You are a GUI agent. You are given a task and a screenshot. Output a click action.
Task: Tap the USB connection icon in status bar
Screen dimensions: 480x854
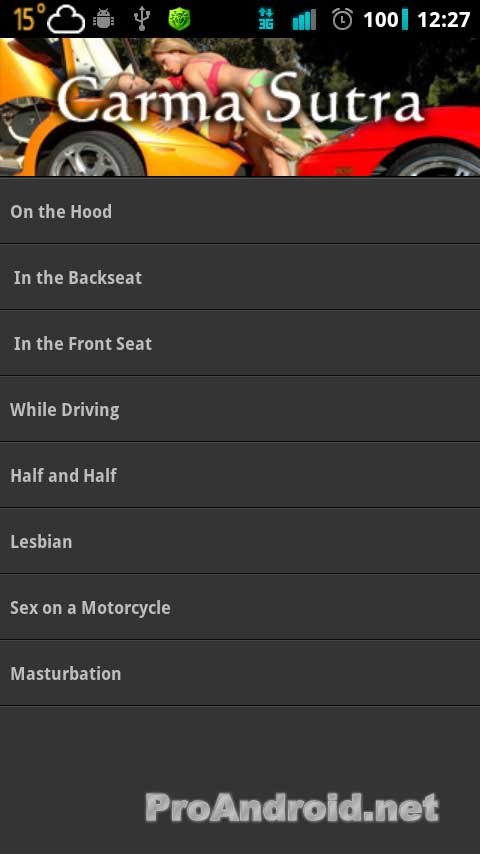pos(142,20)
